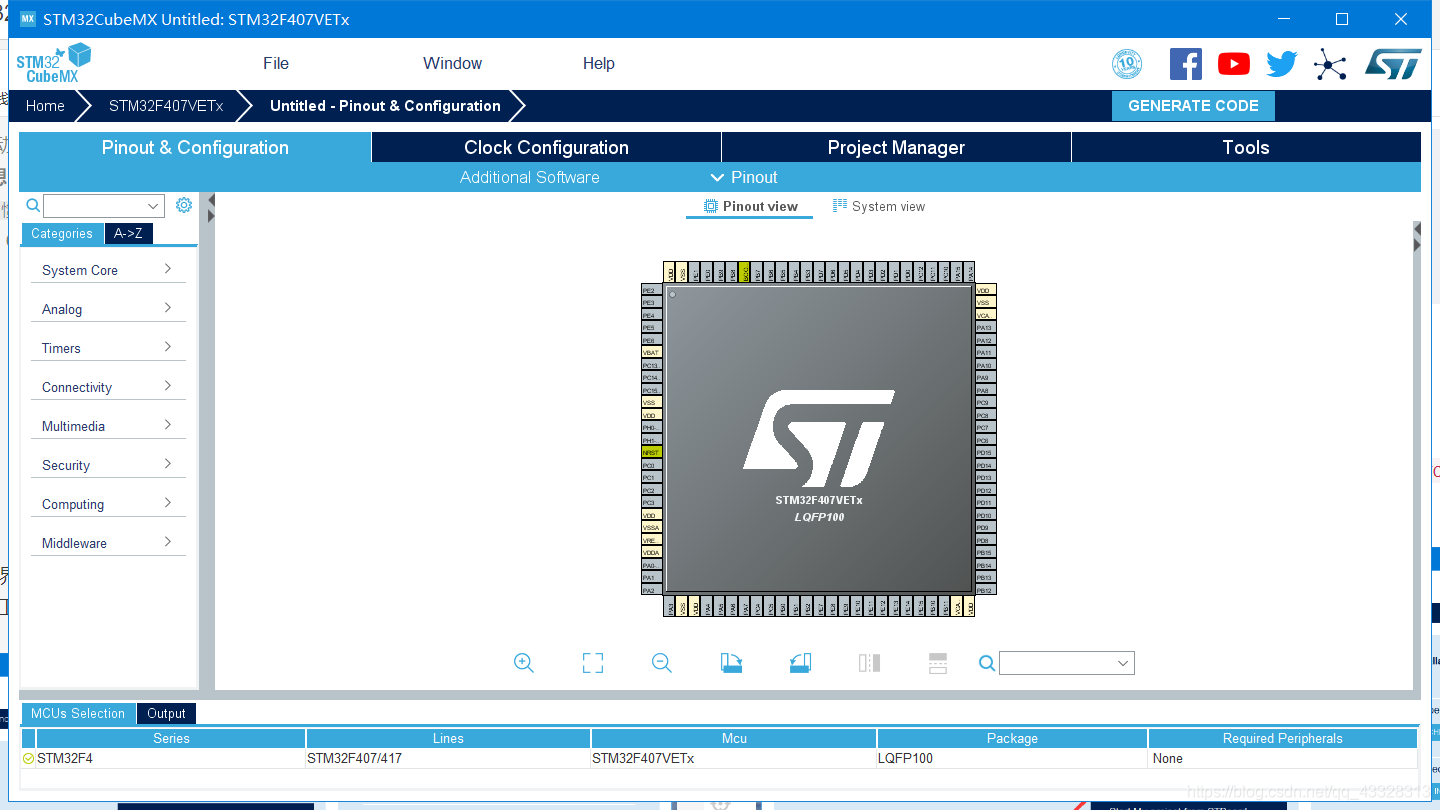
Task: Select the A->Z sorting tab
Action: click(x=128, y=233)
